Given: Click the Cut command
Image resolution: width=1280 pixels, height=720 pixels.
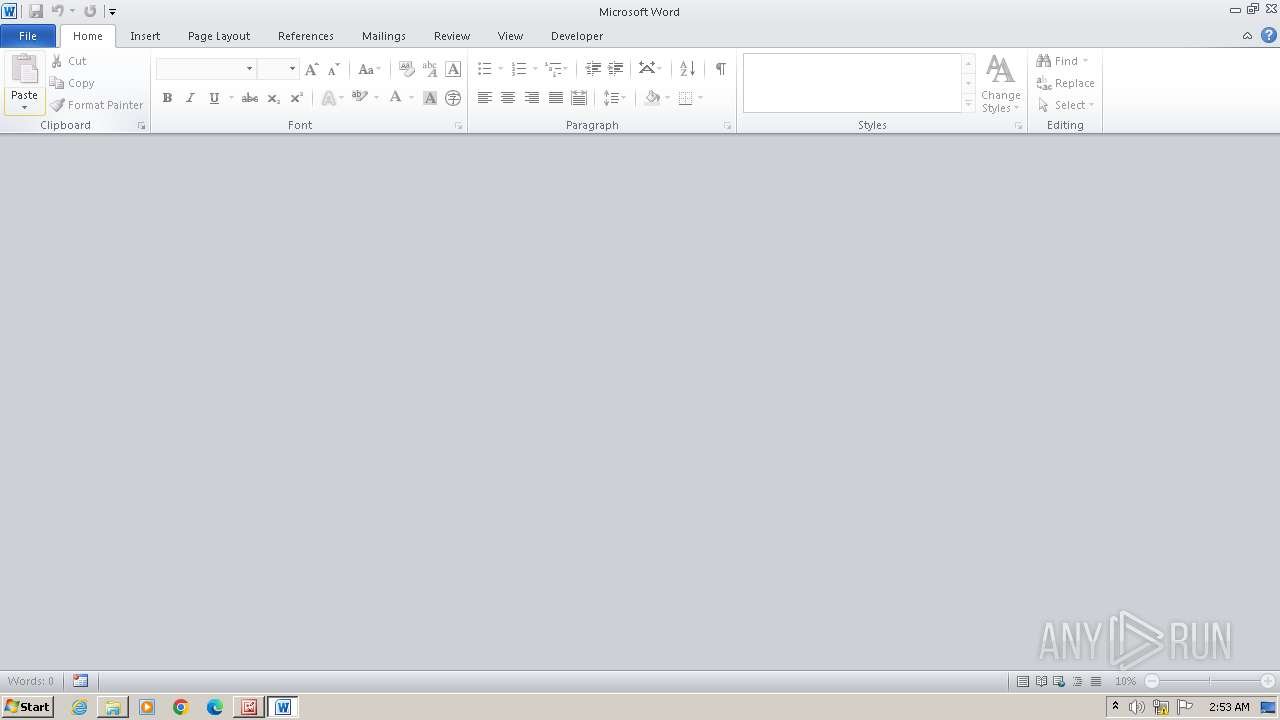Looking at the screenshot, I should click(69, 61).
